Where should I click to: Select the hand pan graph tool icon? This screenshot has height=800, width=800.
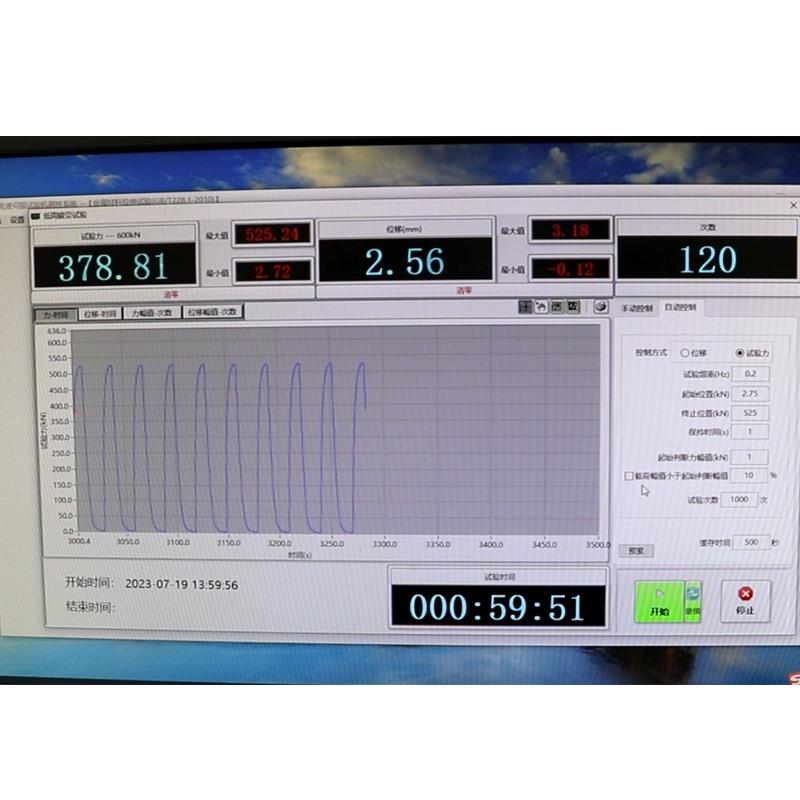click(x=541, y=307)
